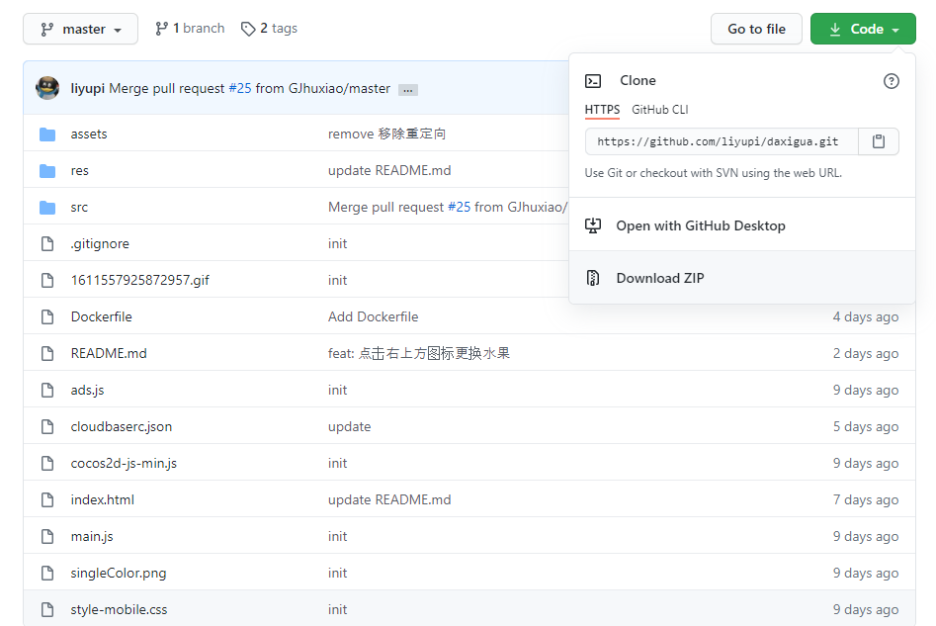Toggle the green Code dropdown button
Viewport: 936px width, 626px height.
(x=863, y=29)
